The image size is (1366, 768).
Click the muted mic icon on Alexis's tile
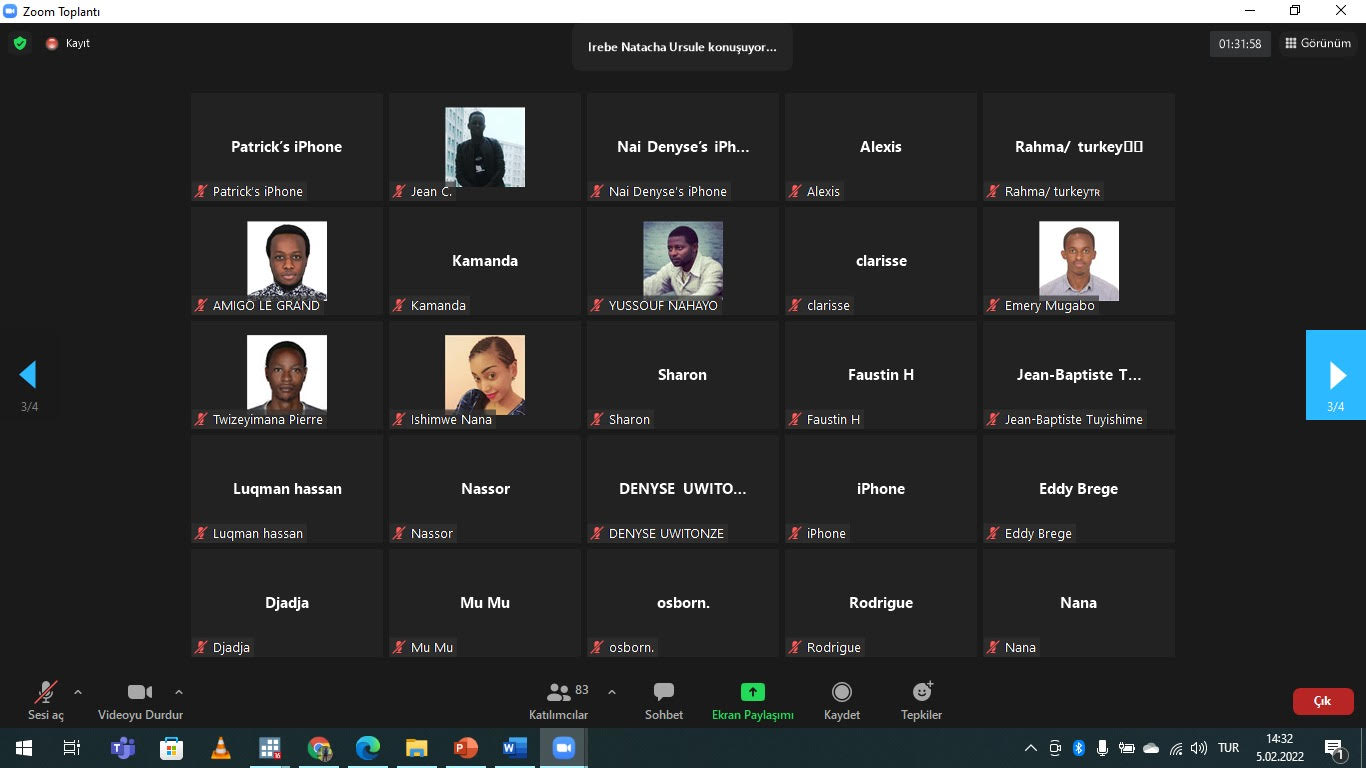click(795, 191)
